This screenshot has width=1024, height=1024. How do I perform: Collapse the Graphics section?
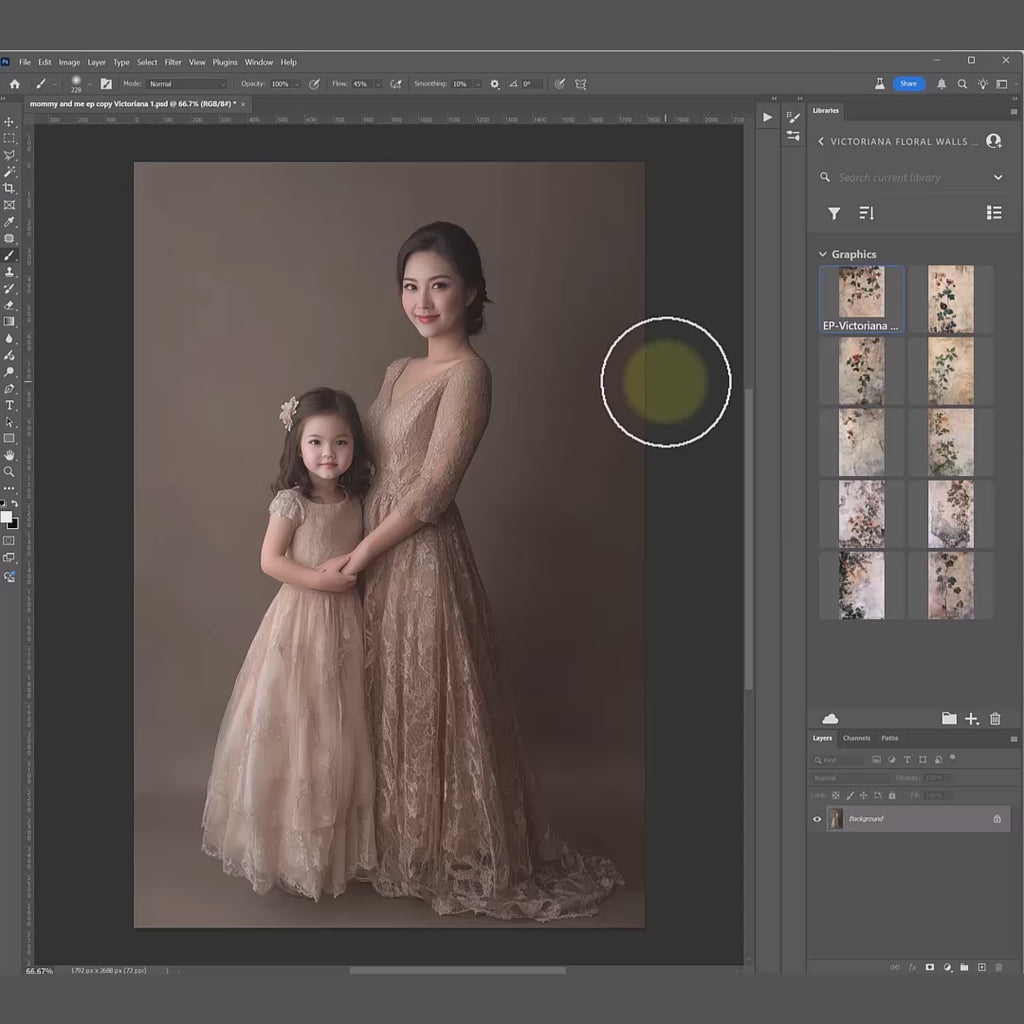tap(823, 255)
